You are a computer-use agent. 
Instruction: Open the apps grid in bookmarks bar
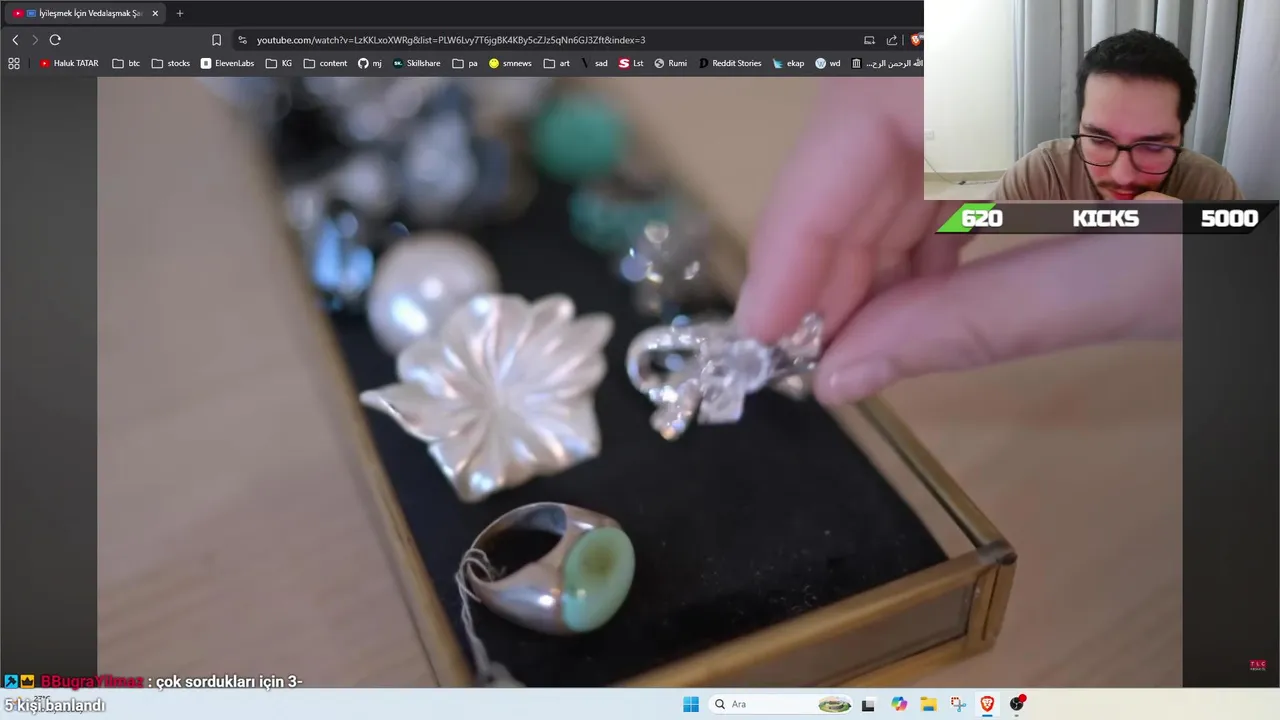[x=14, y=63]
